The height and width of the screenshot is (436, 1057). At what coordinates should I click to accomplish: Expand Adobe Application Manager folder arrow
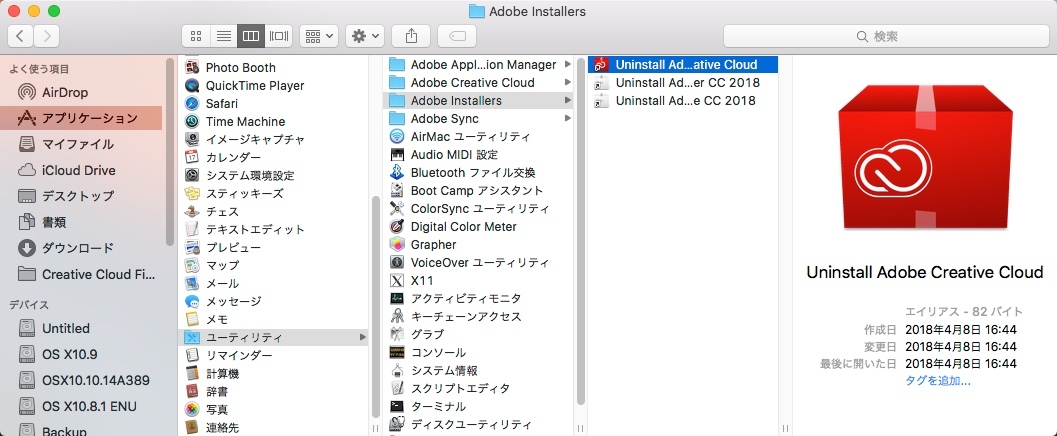tap(568, 65)
